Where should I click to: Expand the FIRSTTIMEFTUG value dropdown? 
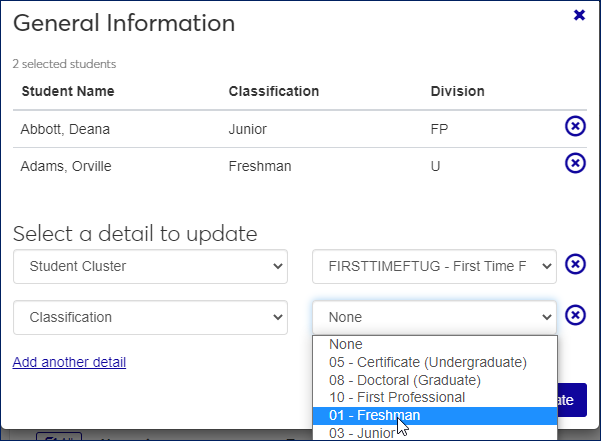coord(434,266)
